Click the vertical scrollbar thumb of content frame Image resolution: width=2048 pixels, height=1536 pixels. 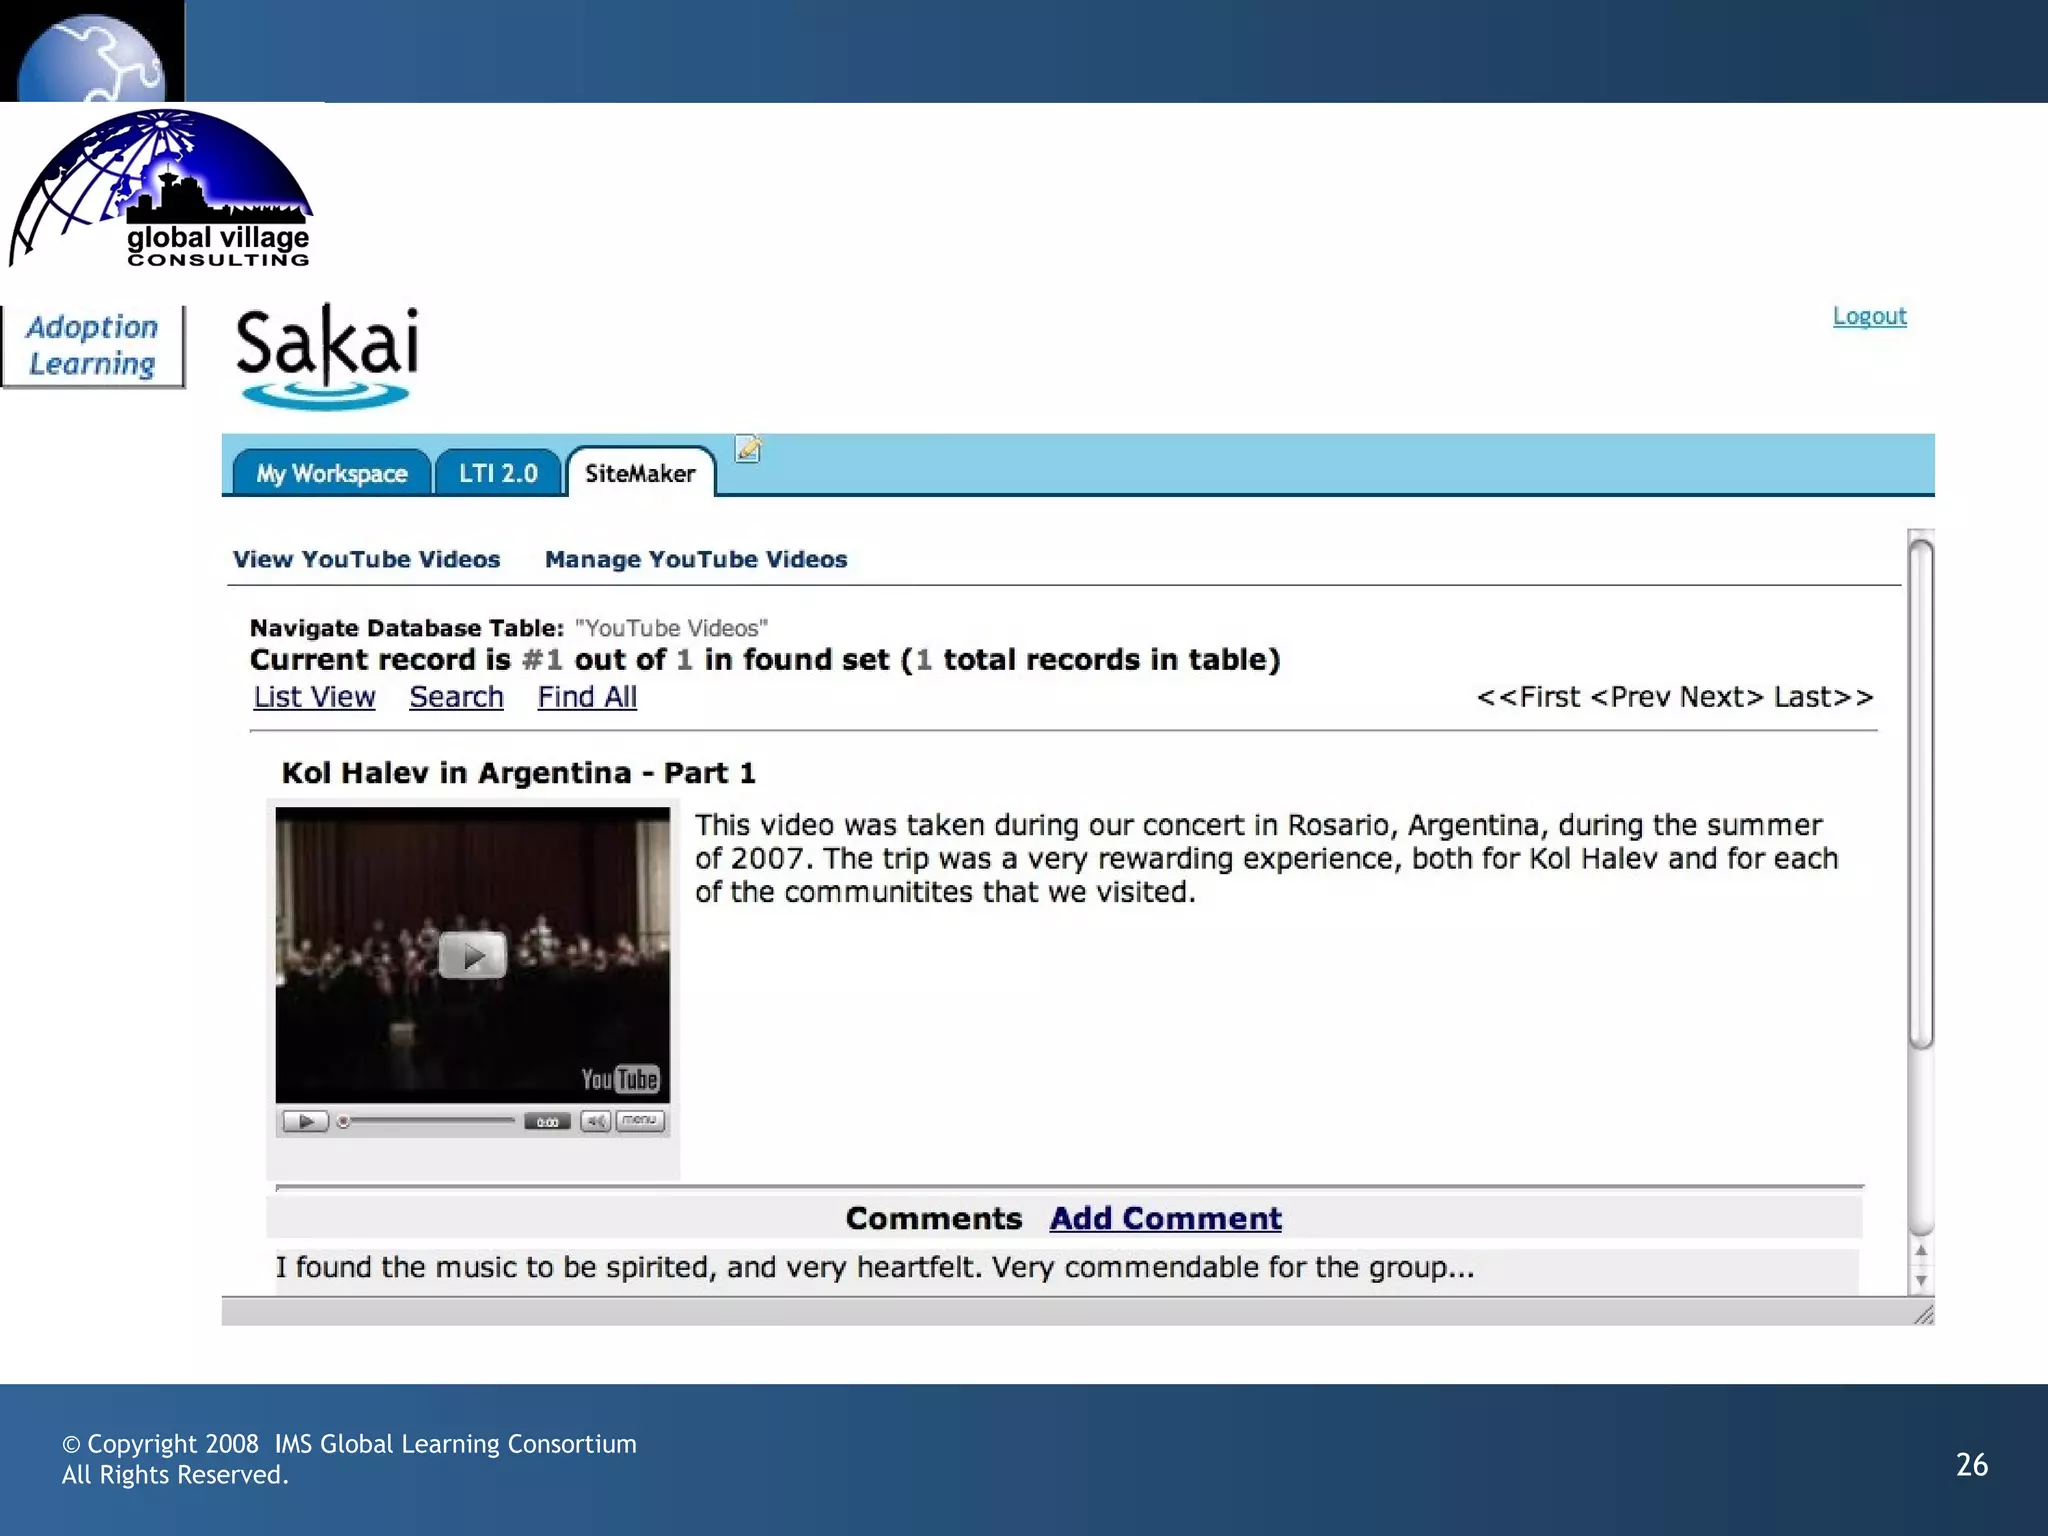tap(1920, 794)
